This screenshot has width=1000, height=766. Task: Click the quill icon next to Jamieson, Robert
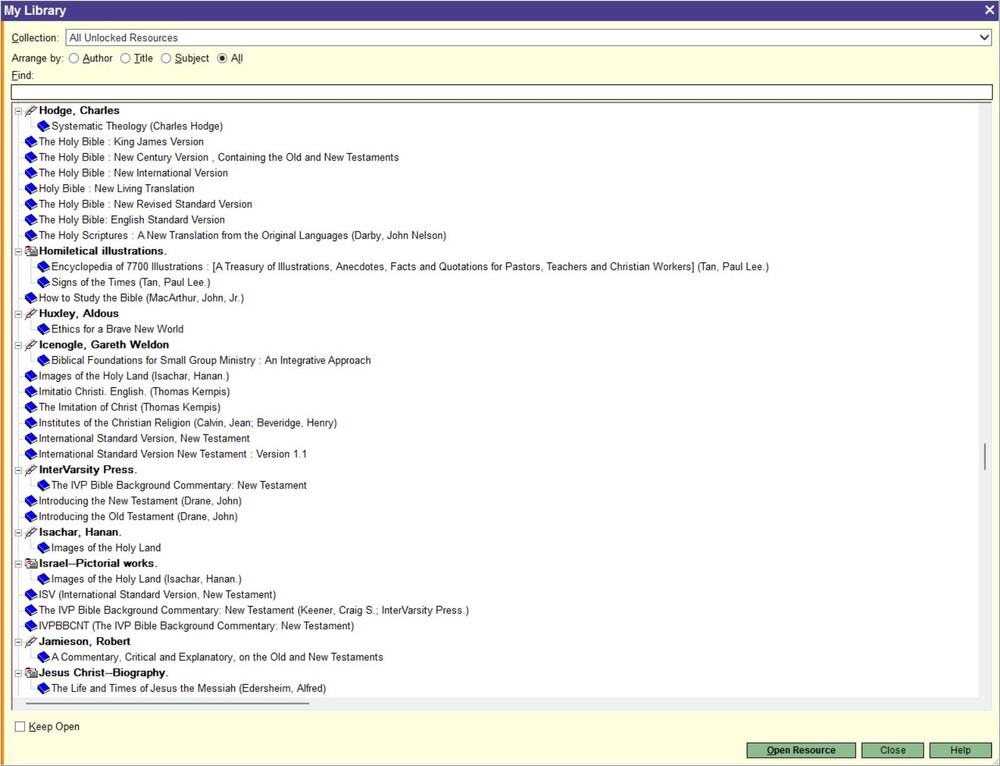tap(31, 641)
